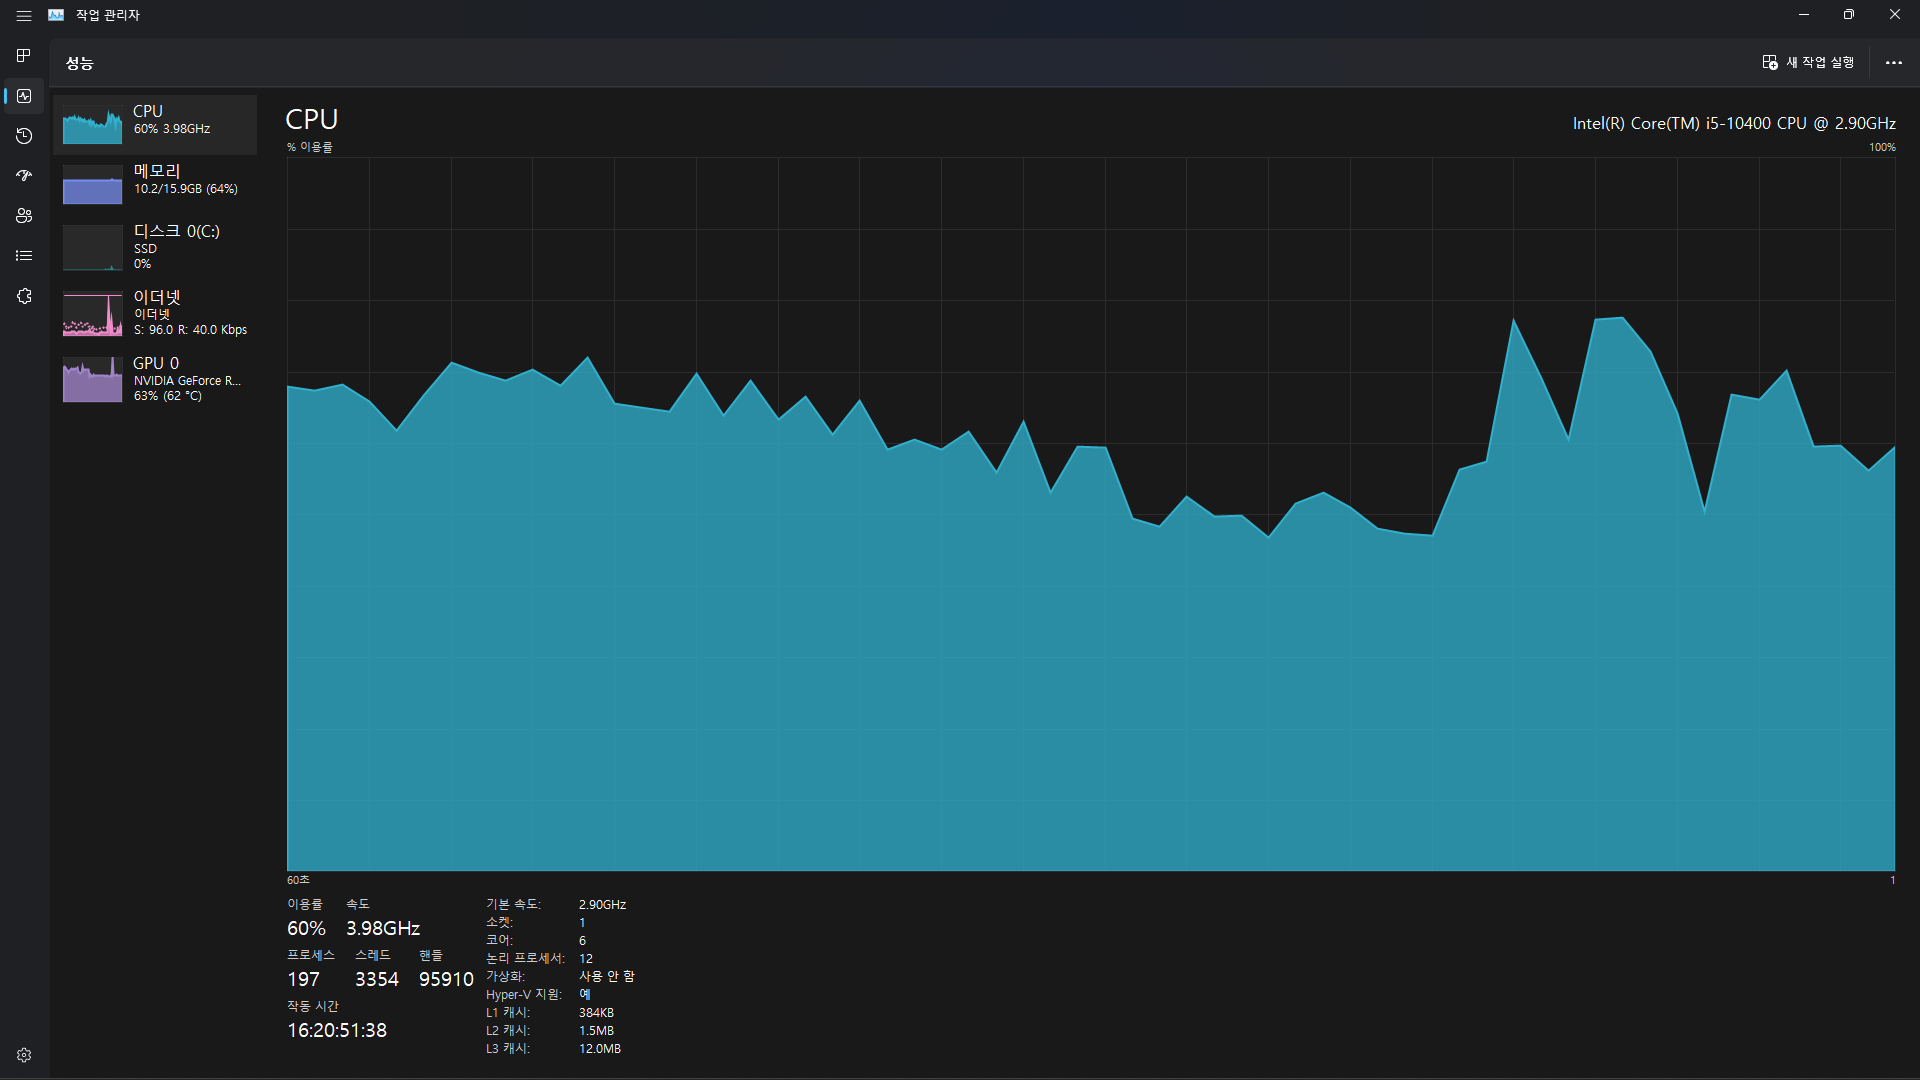The height and width of the screenshot is (1080, 1920).
Task: Restore down the Task Manager window
Action: 1849,15
